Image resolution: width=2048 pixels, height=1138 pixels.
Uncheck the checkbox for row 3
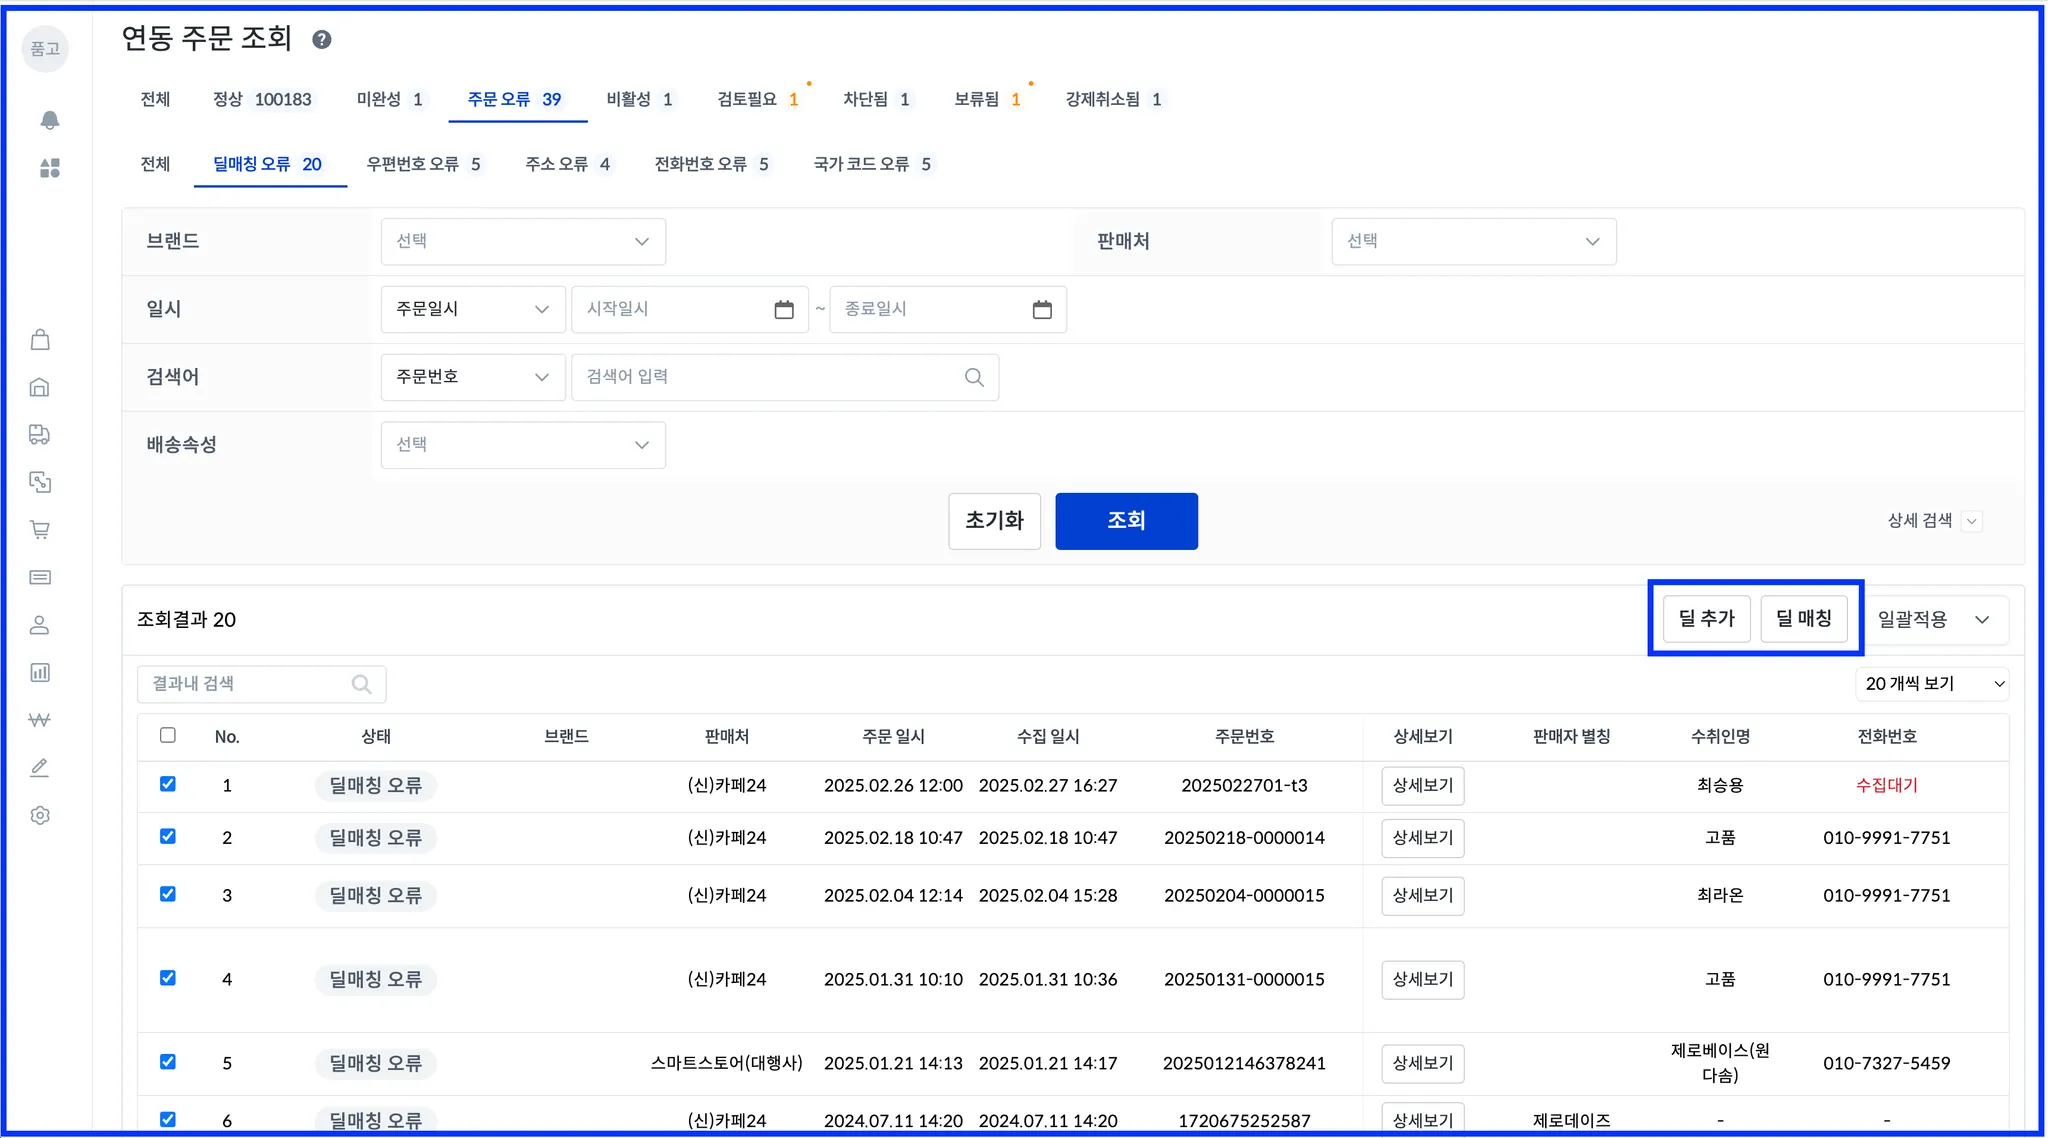pos(168,894)
